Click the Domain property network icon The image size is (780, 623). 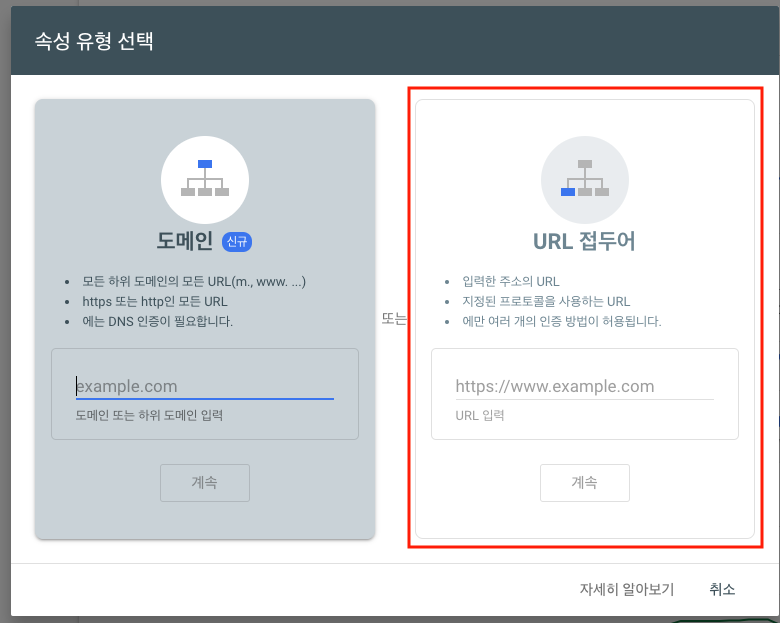tap(205, 180)
